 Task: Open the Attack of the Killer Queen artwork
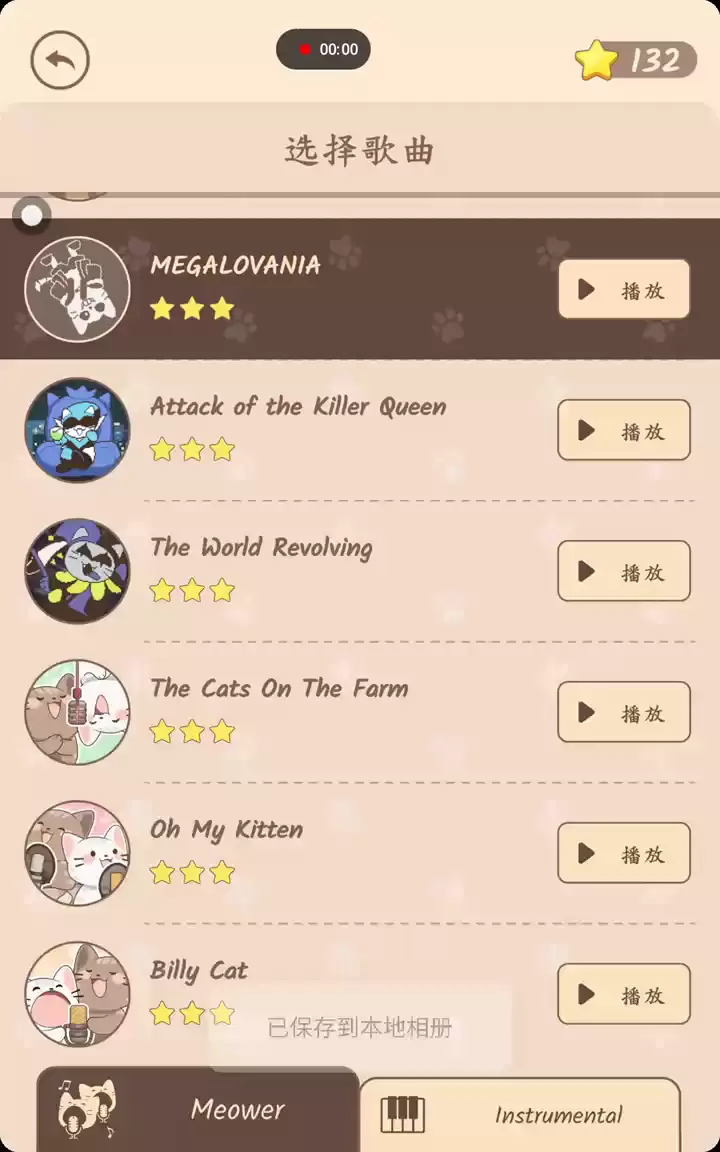77,430
